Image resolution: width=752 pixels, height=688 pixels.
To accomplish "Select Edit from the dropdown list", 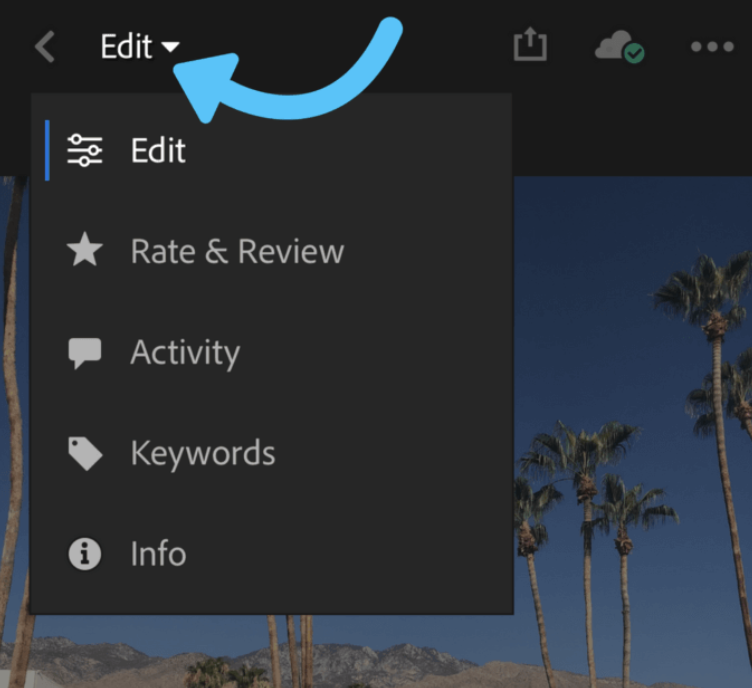I will pos(158,150).
